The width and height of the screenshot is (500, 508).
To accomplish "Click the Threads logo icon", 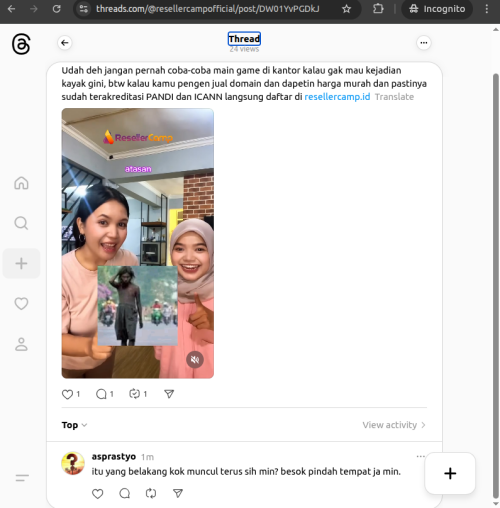I will [x=21, y=44].
